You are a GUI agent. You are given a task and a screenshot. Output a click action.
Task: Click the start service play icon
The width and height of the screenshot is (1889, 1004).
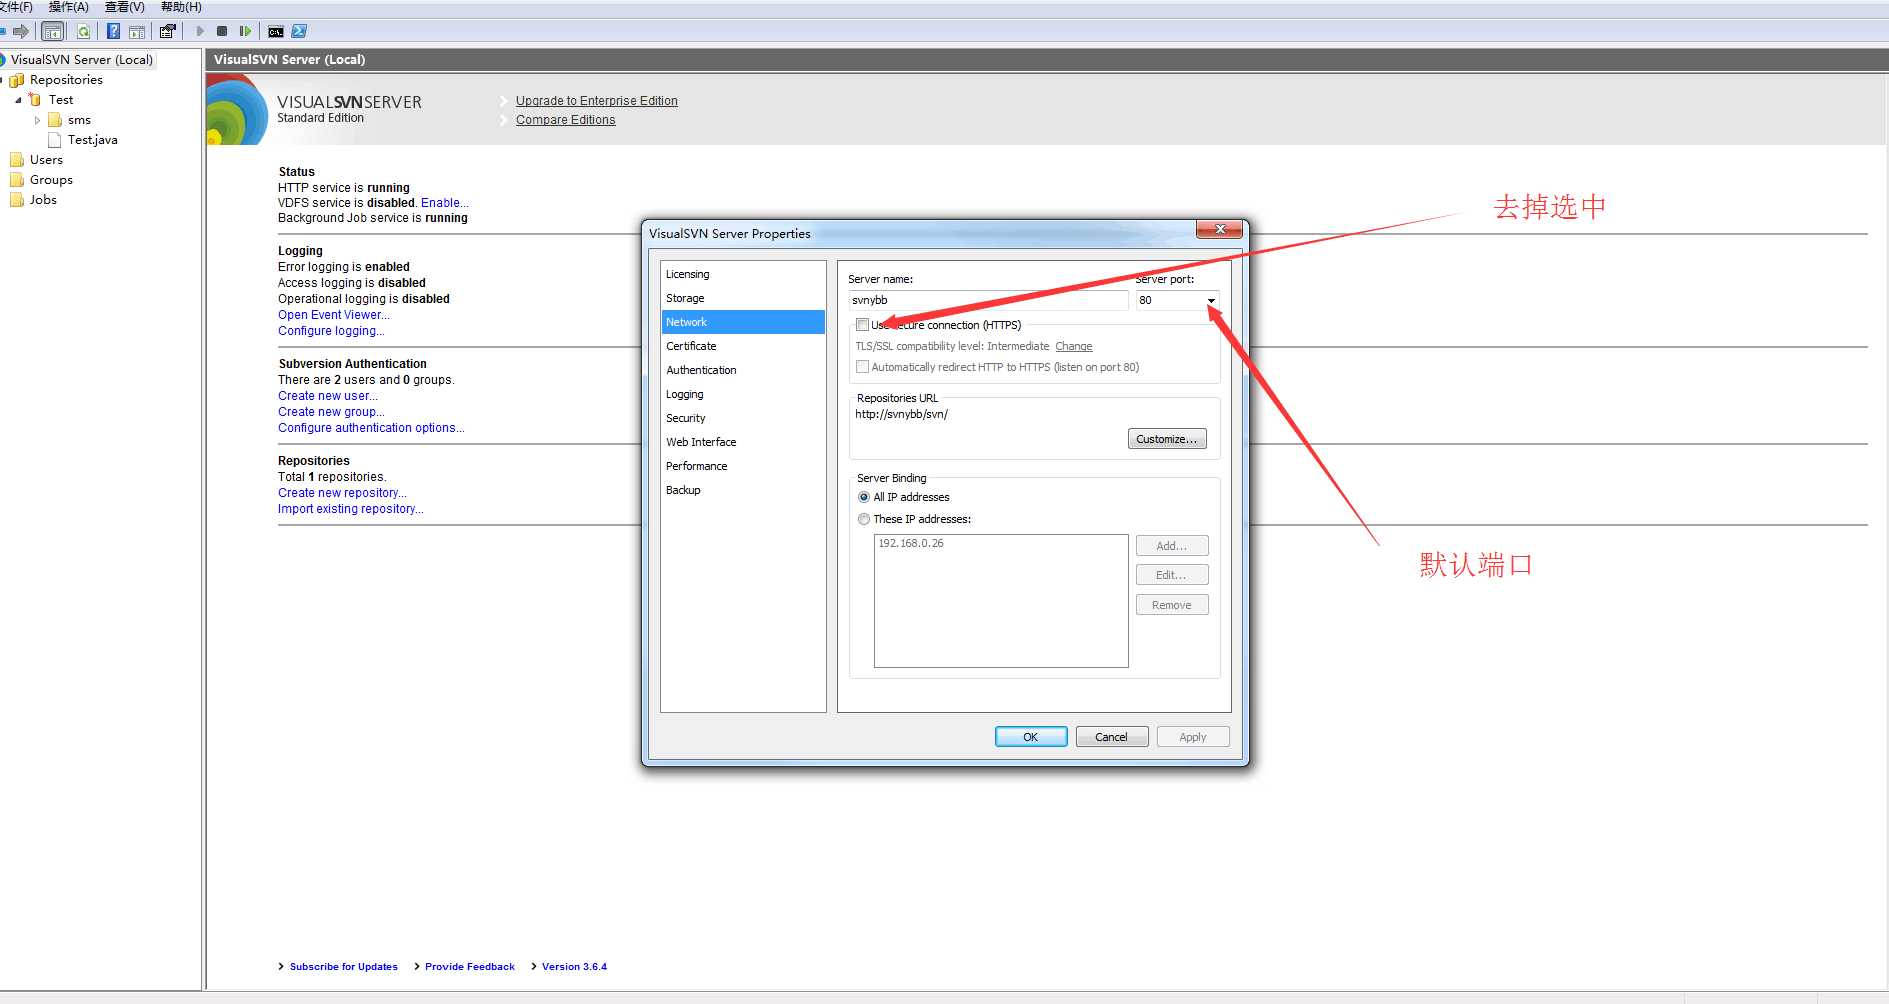[x=200, y=31]
